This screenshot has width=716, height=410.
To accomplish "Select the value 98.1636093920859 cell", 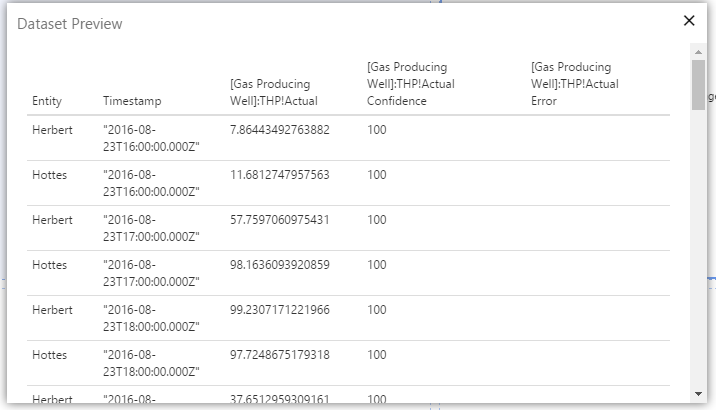I will pos(279,265).
